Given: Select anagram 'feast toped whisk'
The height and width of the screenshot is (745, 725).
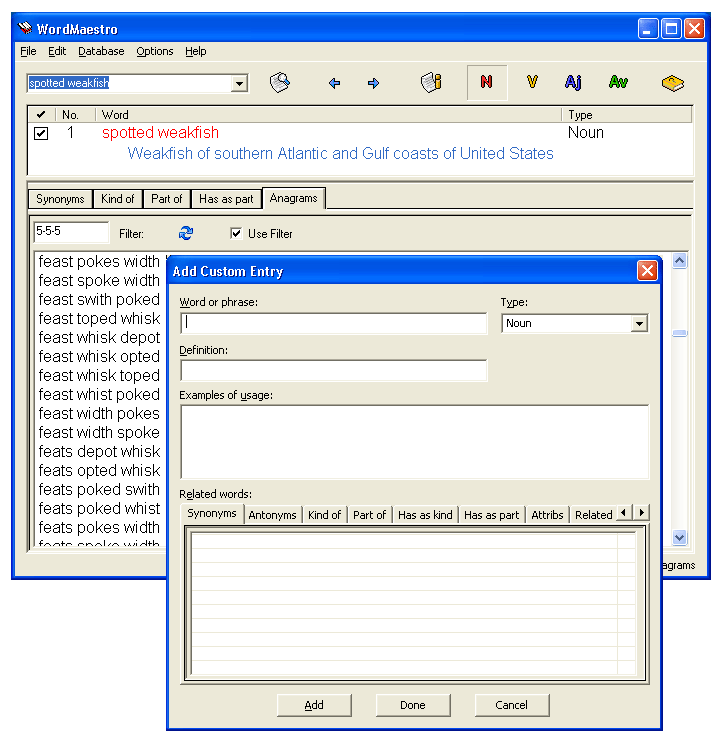Looking at the screenshot, I should (x=99, y=318).
